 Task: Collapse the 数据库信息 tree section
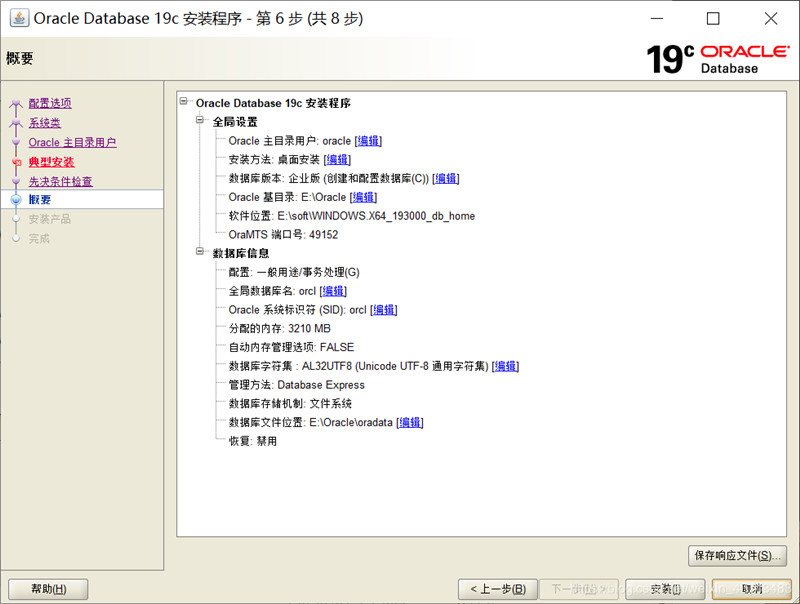click(x=201, y=251)
